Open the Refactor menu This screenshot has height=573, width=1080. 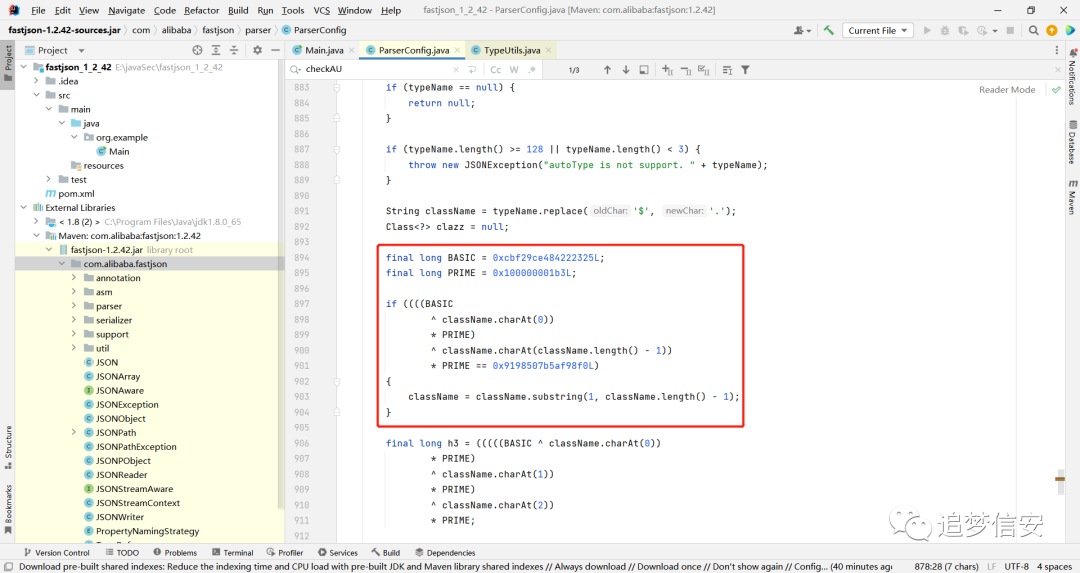pos(201,10)
